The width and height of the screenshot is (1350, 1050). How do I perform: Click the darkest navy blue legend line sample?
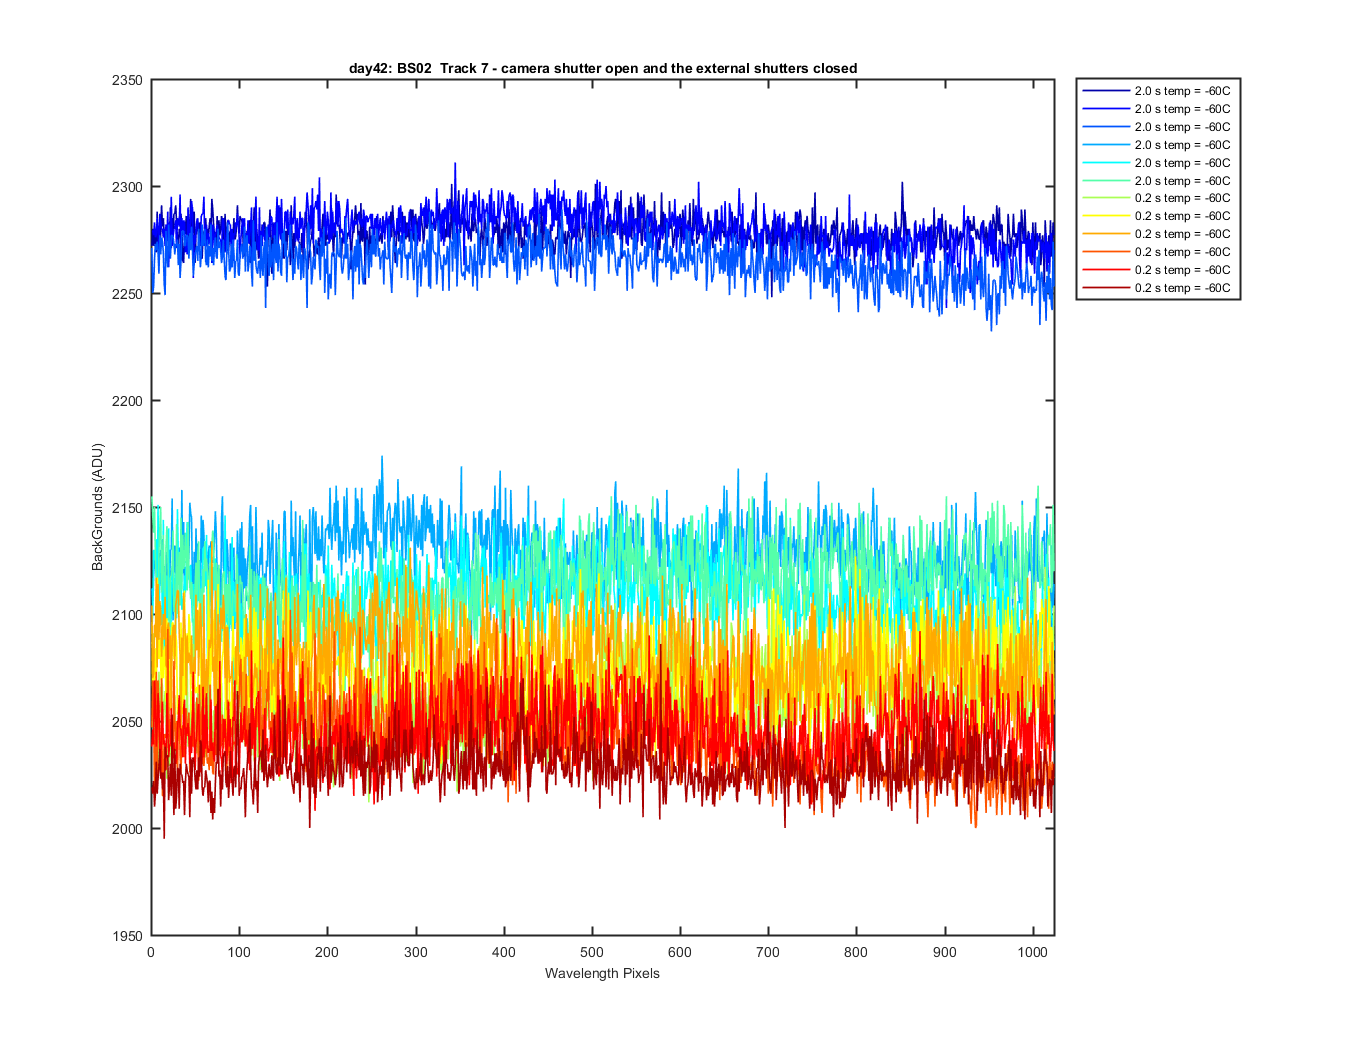click(x=1105, y=91)
